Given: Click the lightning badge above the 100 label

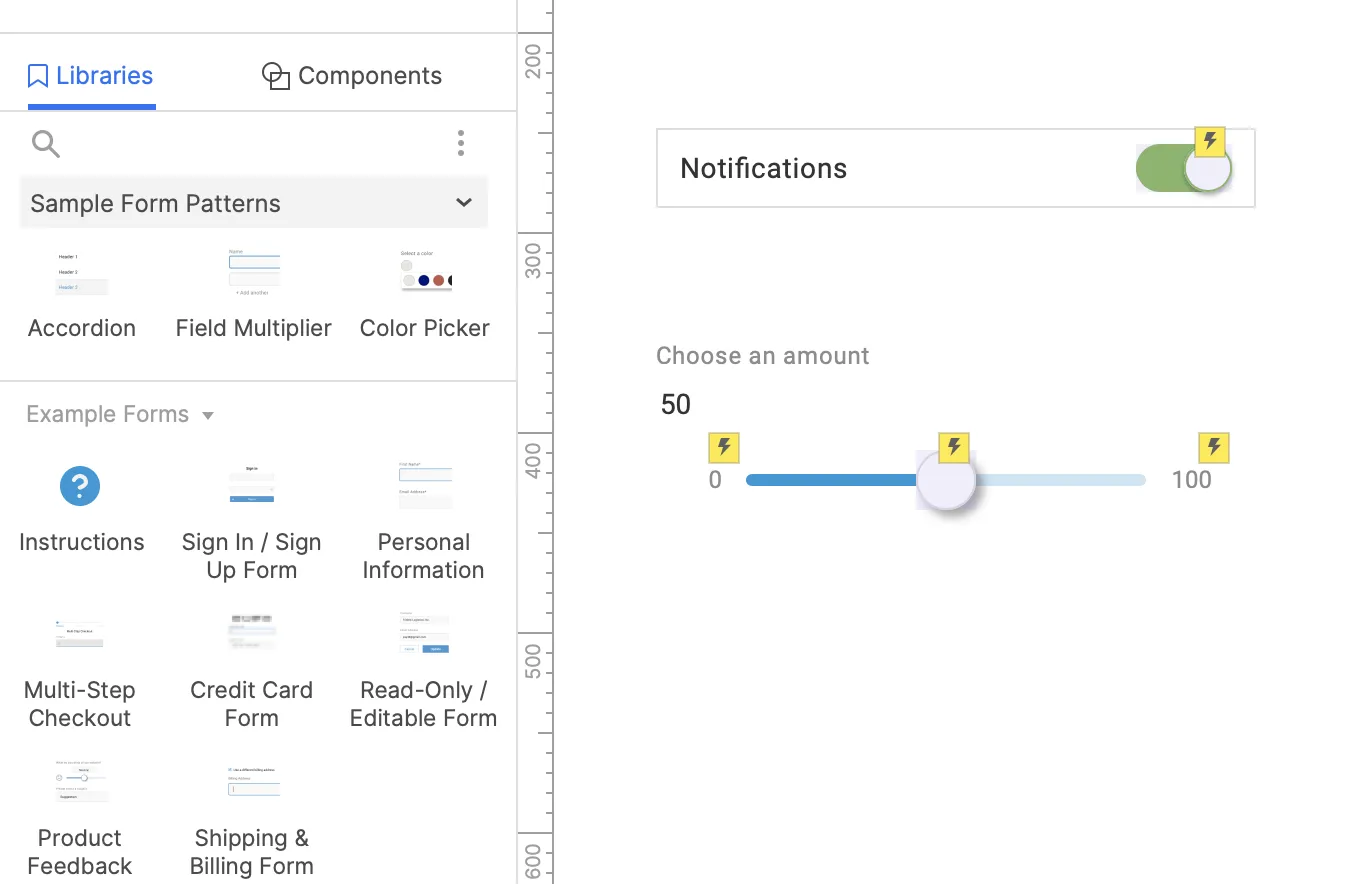Looking at the screenshot, I should pos(1214,447).
